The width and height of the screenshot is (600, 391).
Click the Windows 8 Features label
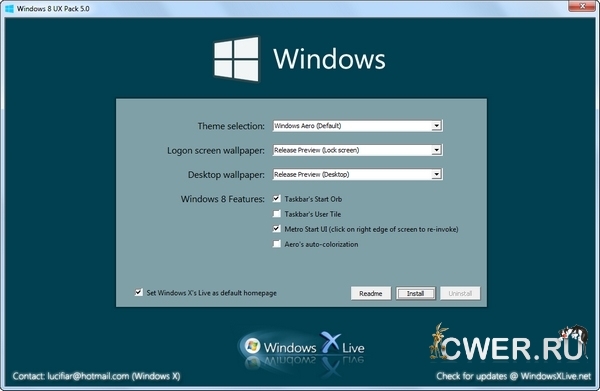(x=223, y=199)
